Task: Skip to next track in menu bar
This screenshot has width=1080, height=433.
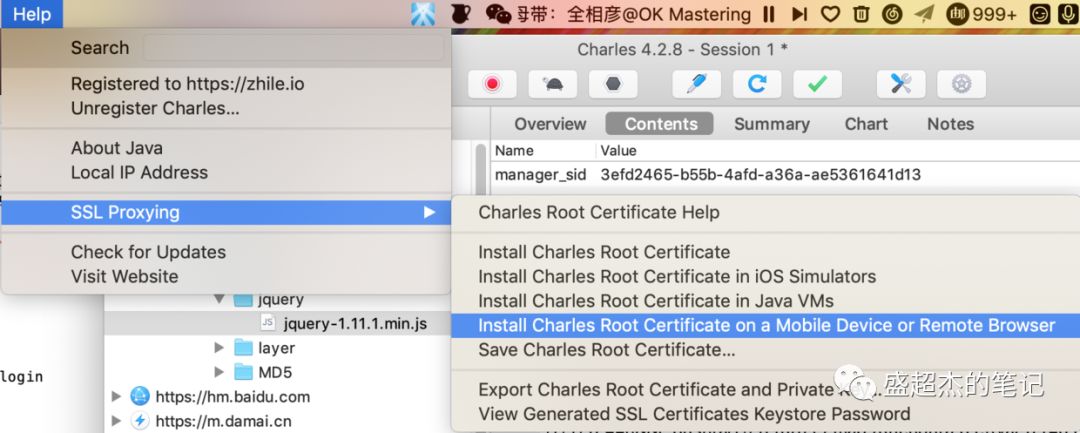Action: 799,14
